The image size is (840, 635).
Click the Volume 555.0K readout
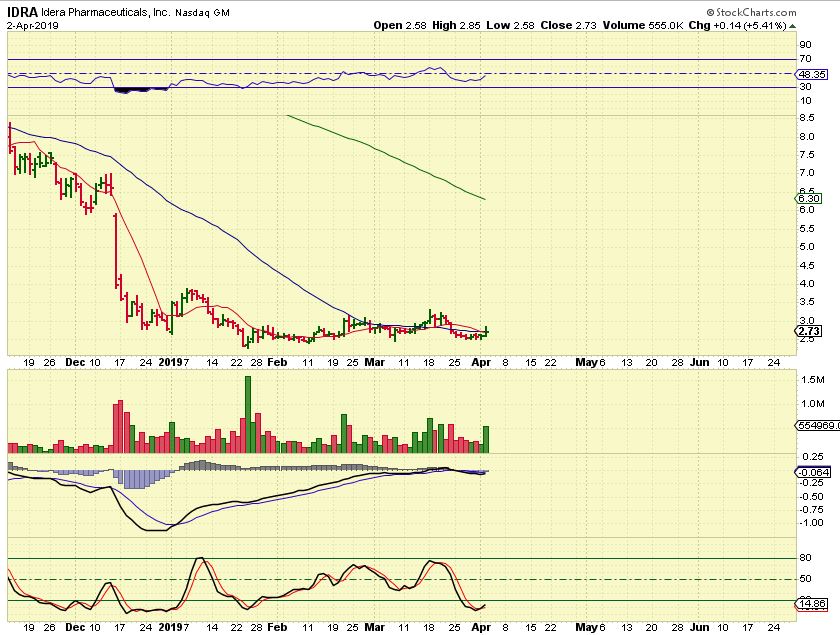[x=642, y=25]
